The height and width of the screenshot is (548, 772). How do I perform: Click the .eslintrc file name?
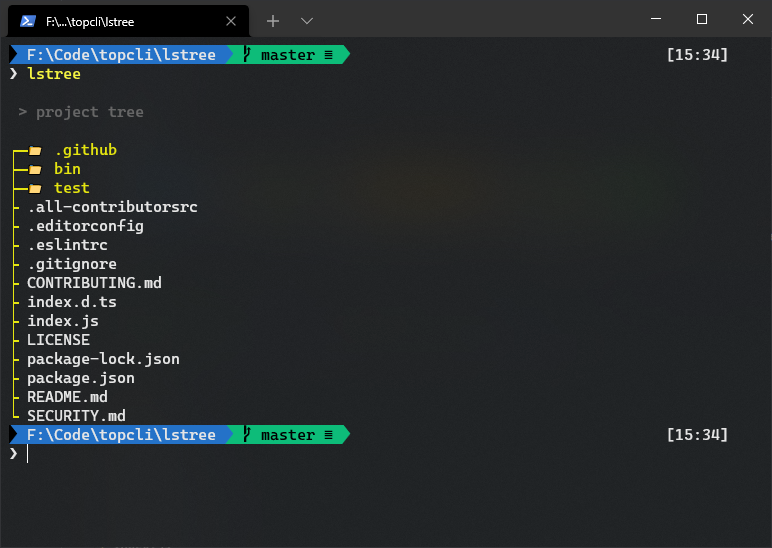pos(67,245)
